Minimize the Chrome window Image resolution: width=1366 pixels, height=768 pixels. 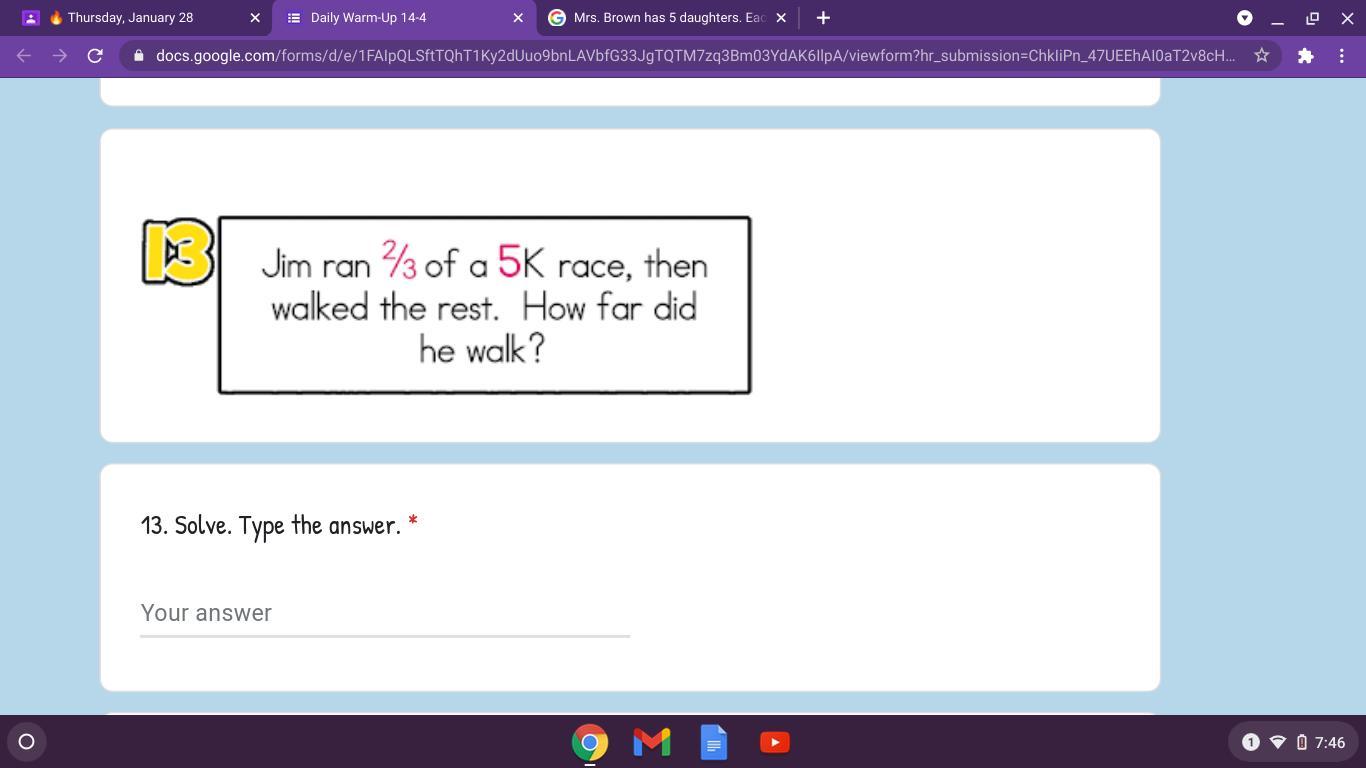tap(1278, 18)
